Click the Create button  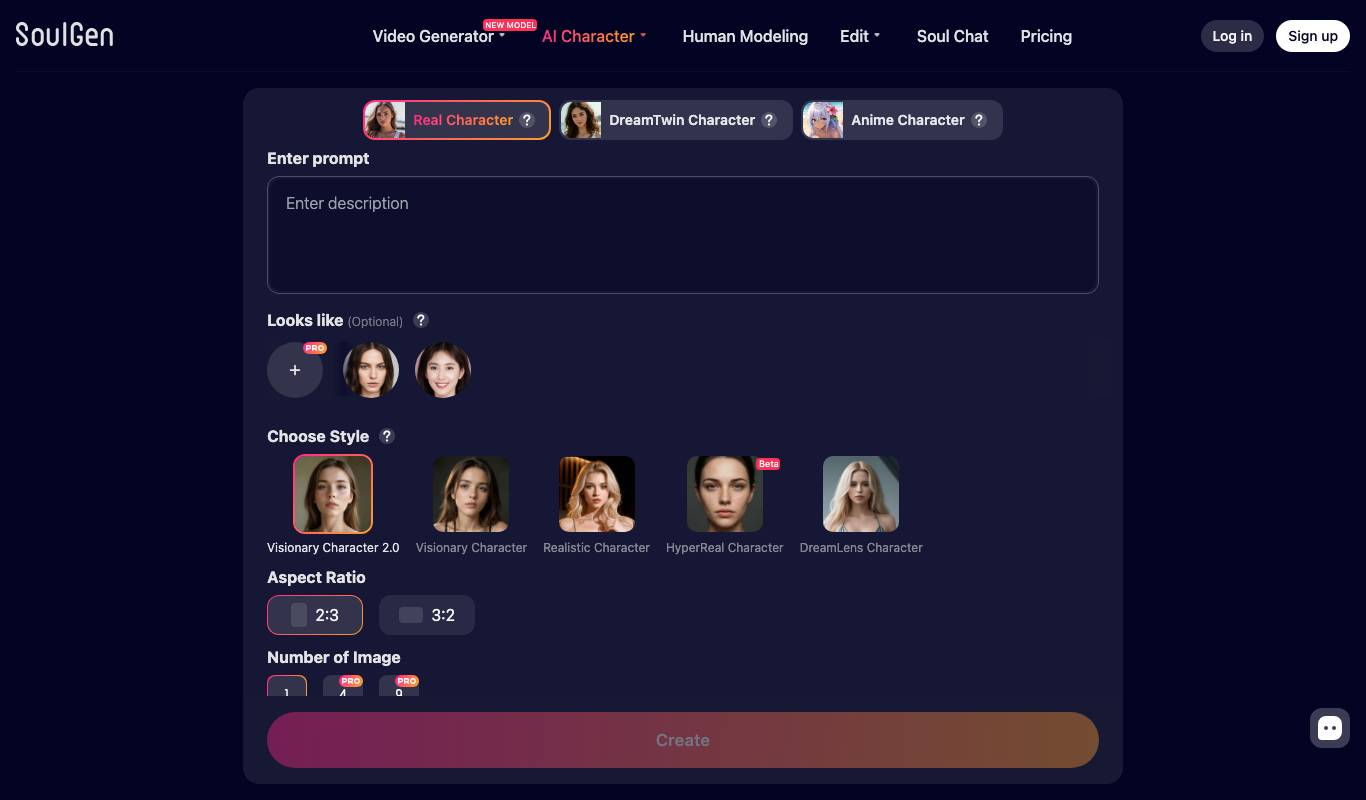click(x=683, y=740)
